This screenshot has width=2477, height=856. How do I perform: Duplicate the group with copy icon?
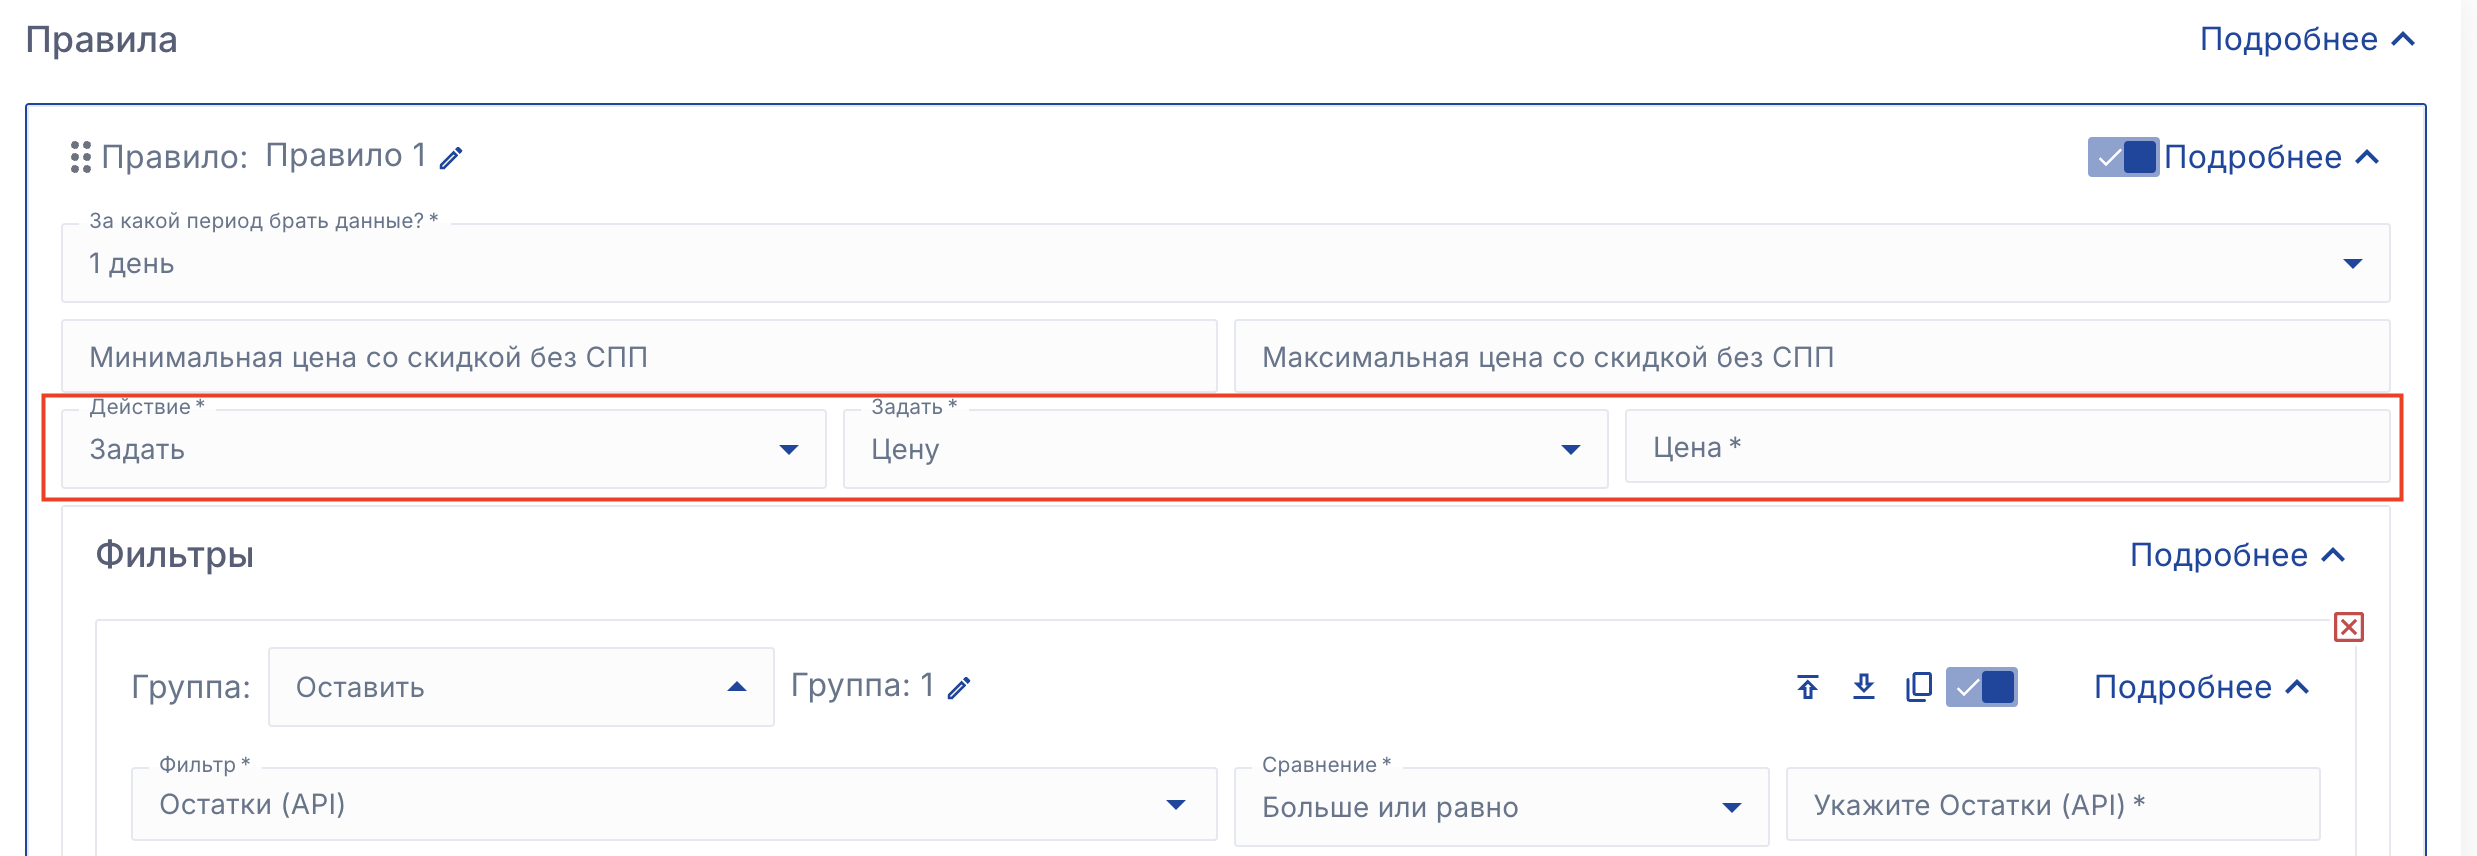(1918, 687)
